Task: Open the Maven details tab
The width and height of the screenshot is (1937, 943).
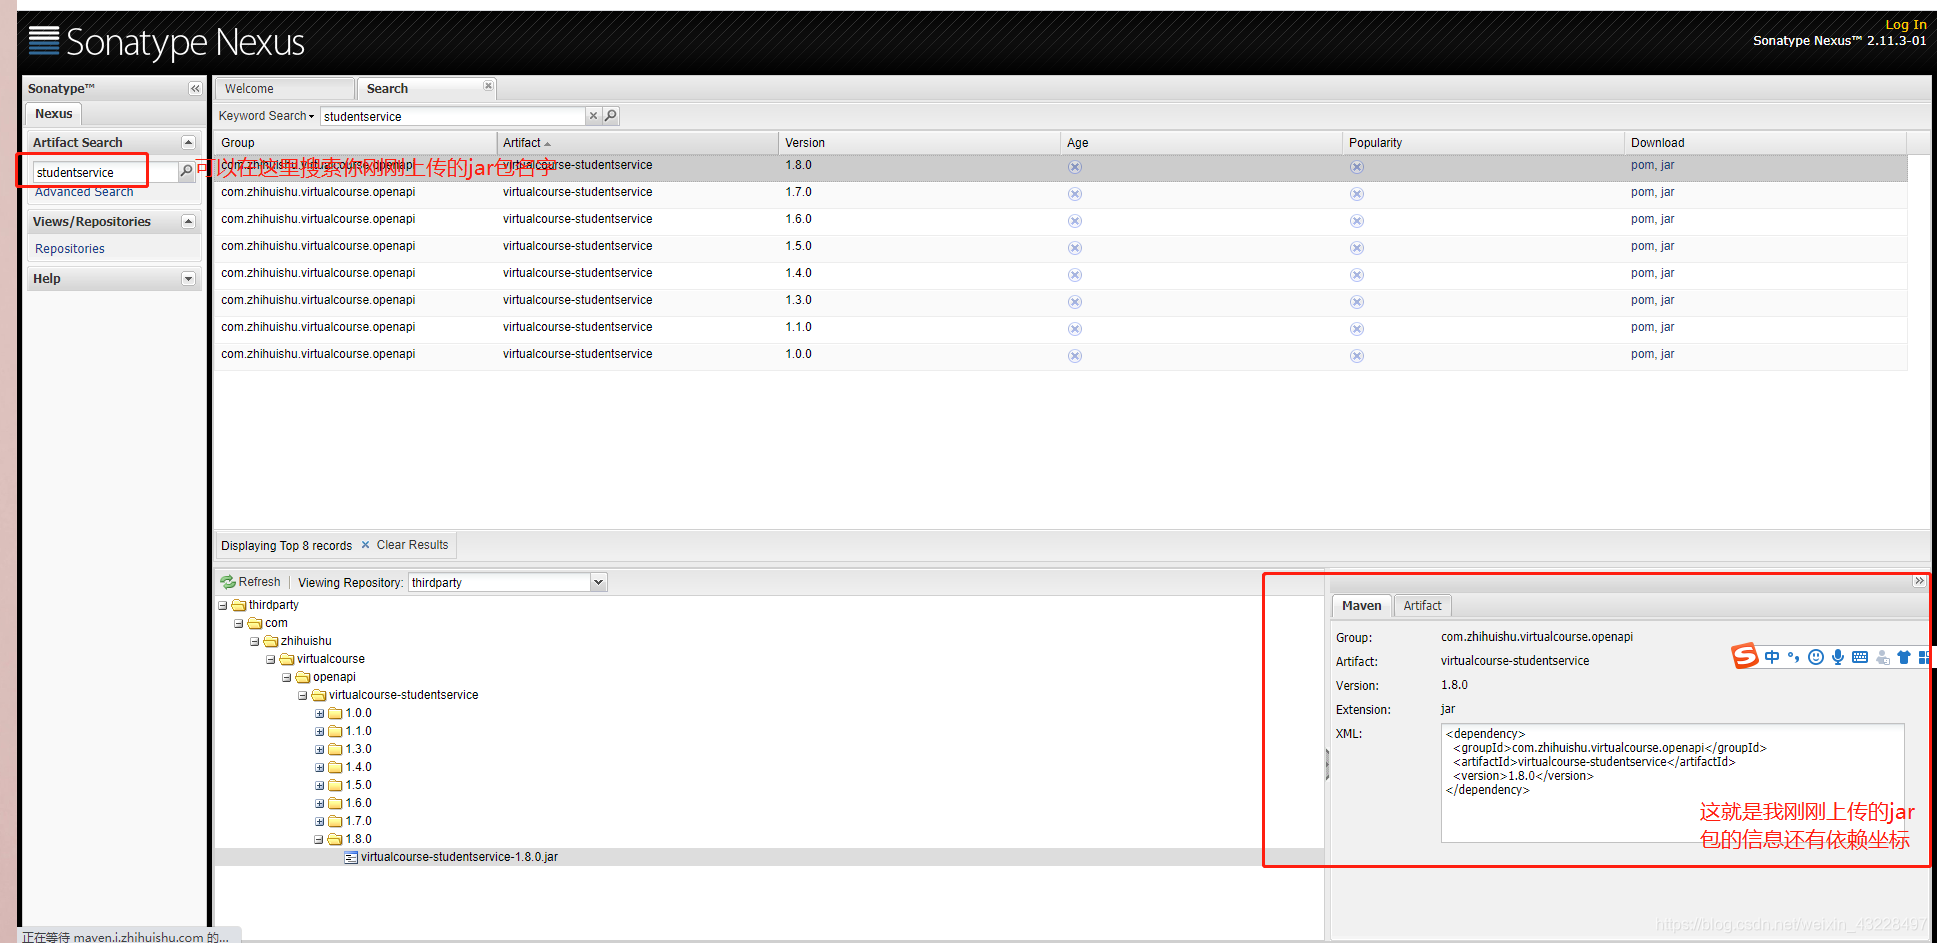Action: [x=1361, y=606]
